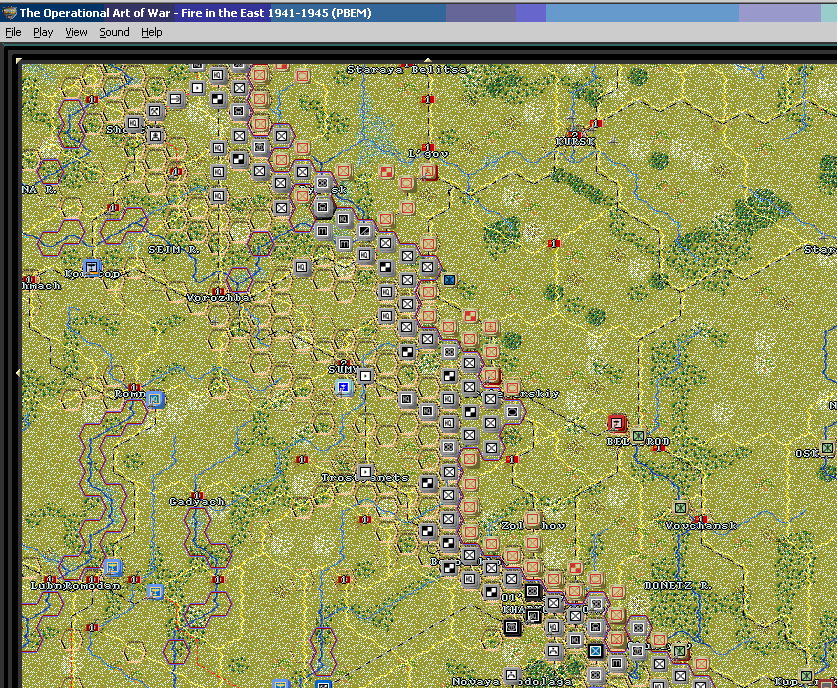
Task: Select the cyan-highlighted unit south of Kharkov
Action: (595, 651)
